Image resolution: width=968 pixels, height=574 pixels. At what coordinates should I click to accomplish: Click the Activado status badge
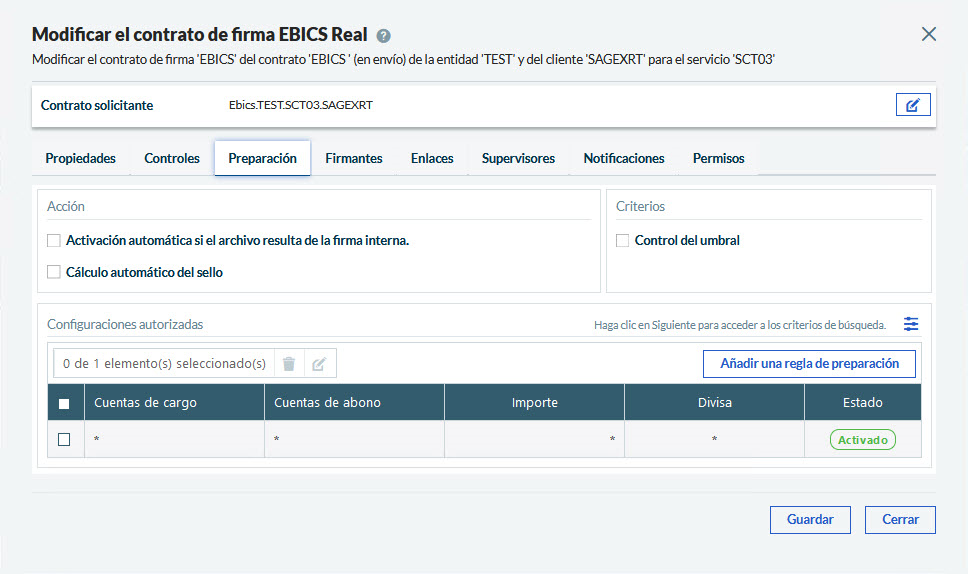[862, 439]
